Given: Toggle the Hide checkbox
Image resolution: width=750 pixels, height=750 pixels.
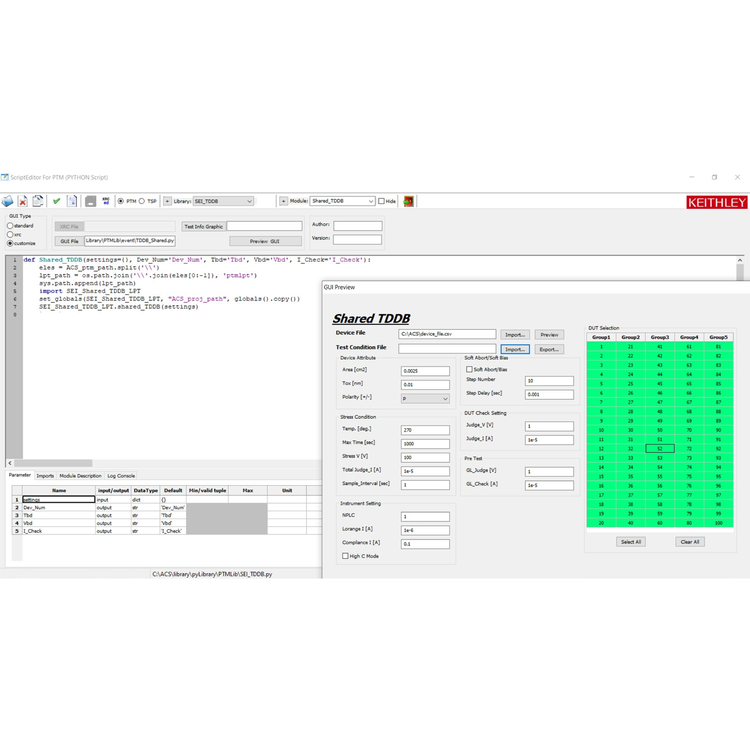Looking at the screenshot, I should coord(381,201).
